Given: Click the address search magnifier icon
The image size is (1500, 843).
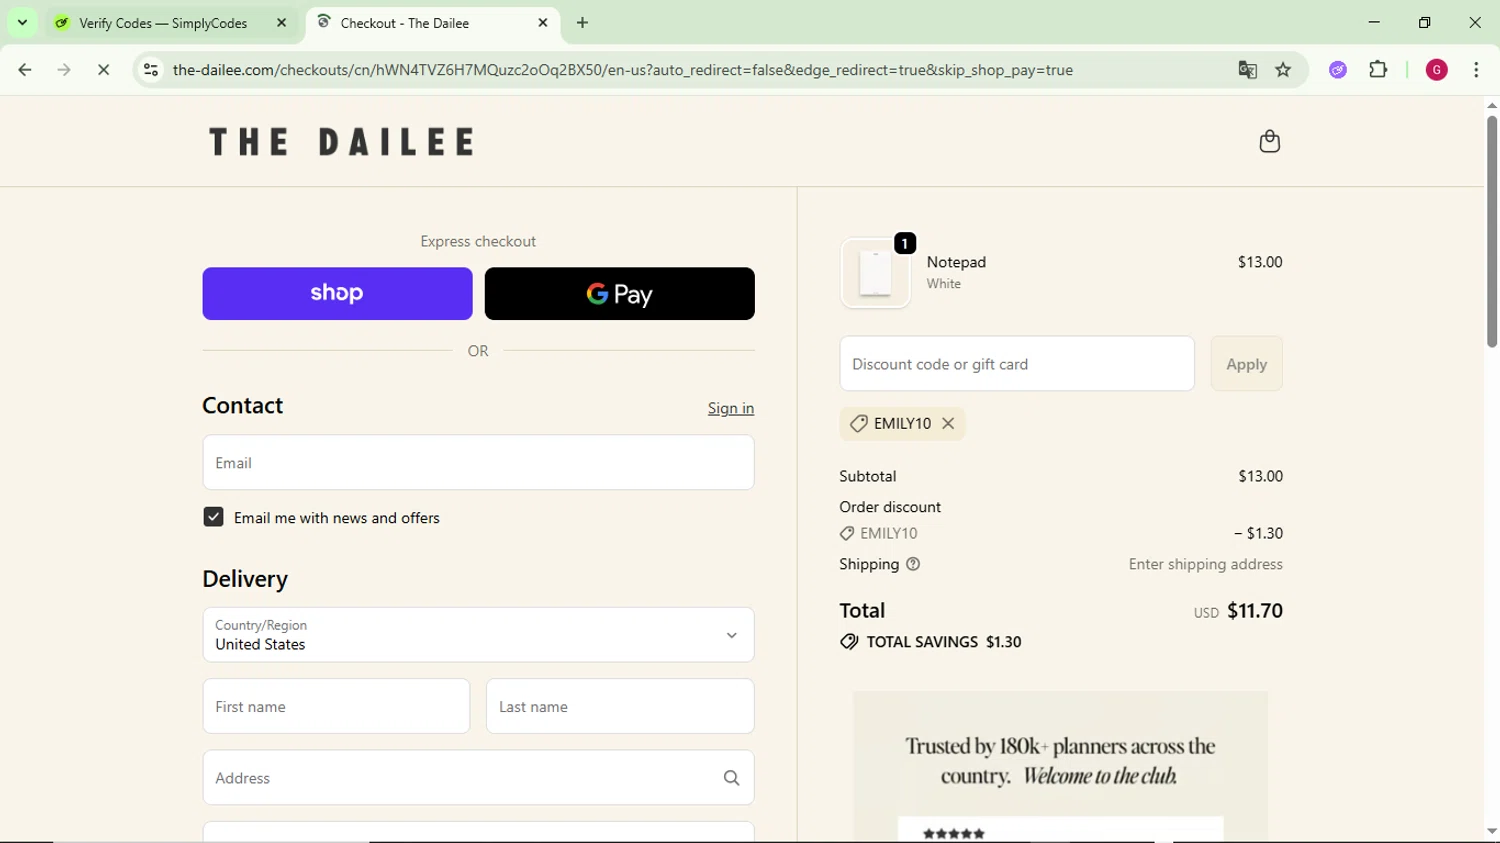Looking at the screenshot, I should [x=731, y=778].
